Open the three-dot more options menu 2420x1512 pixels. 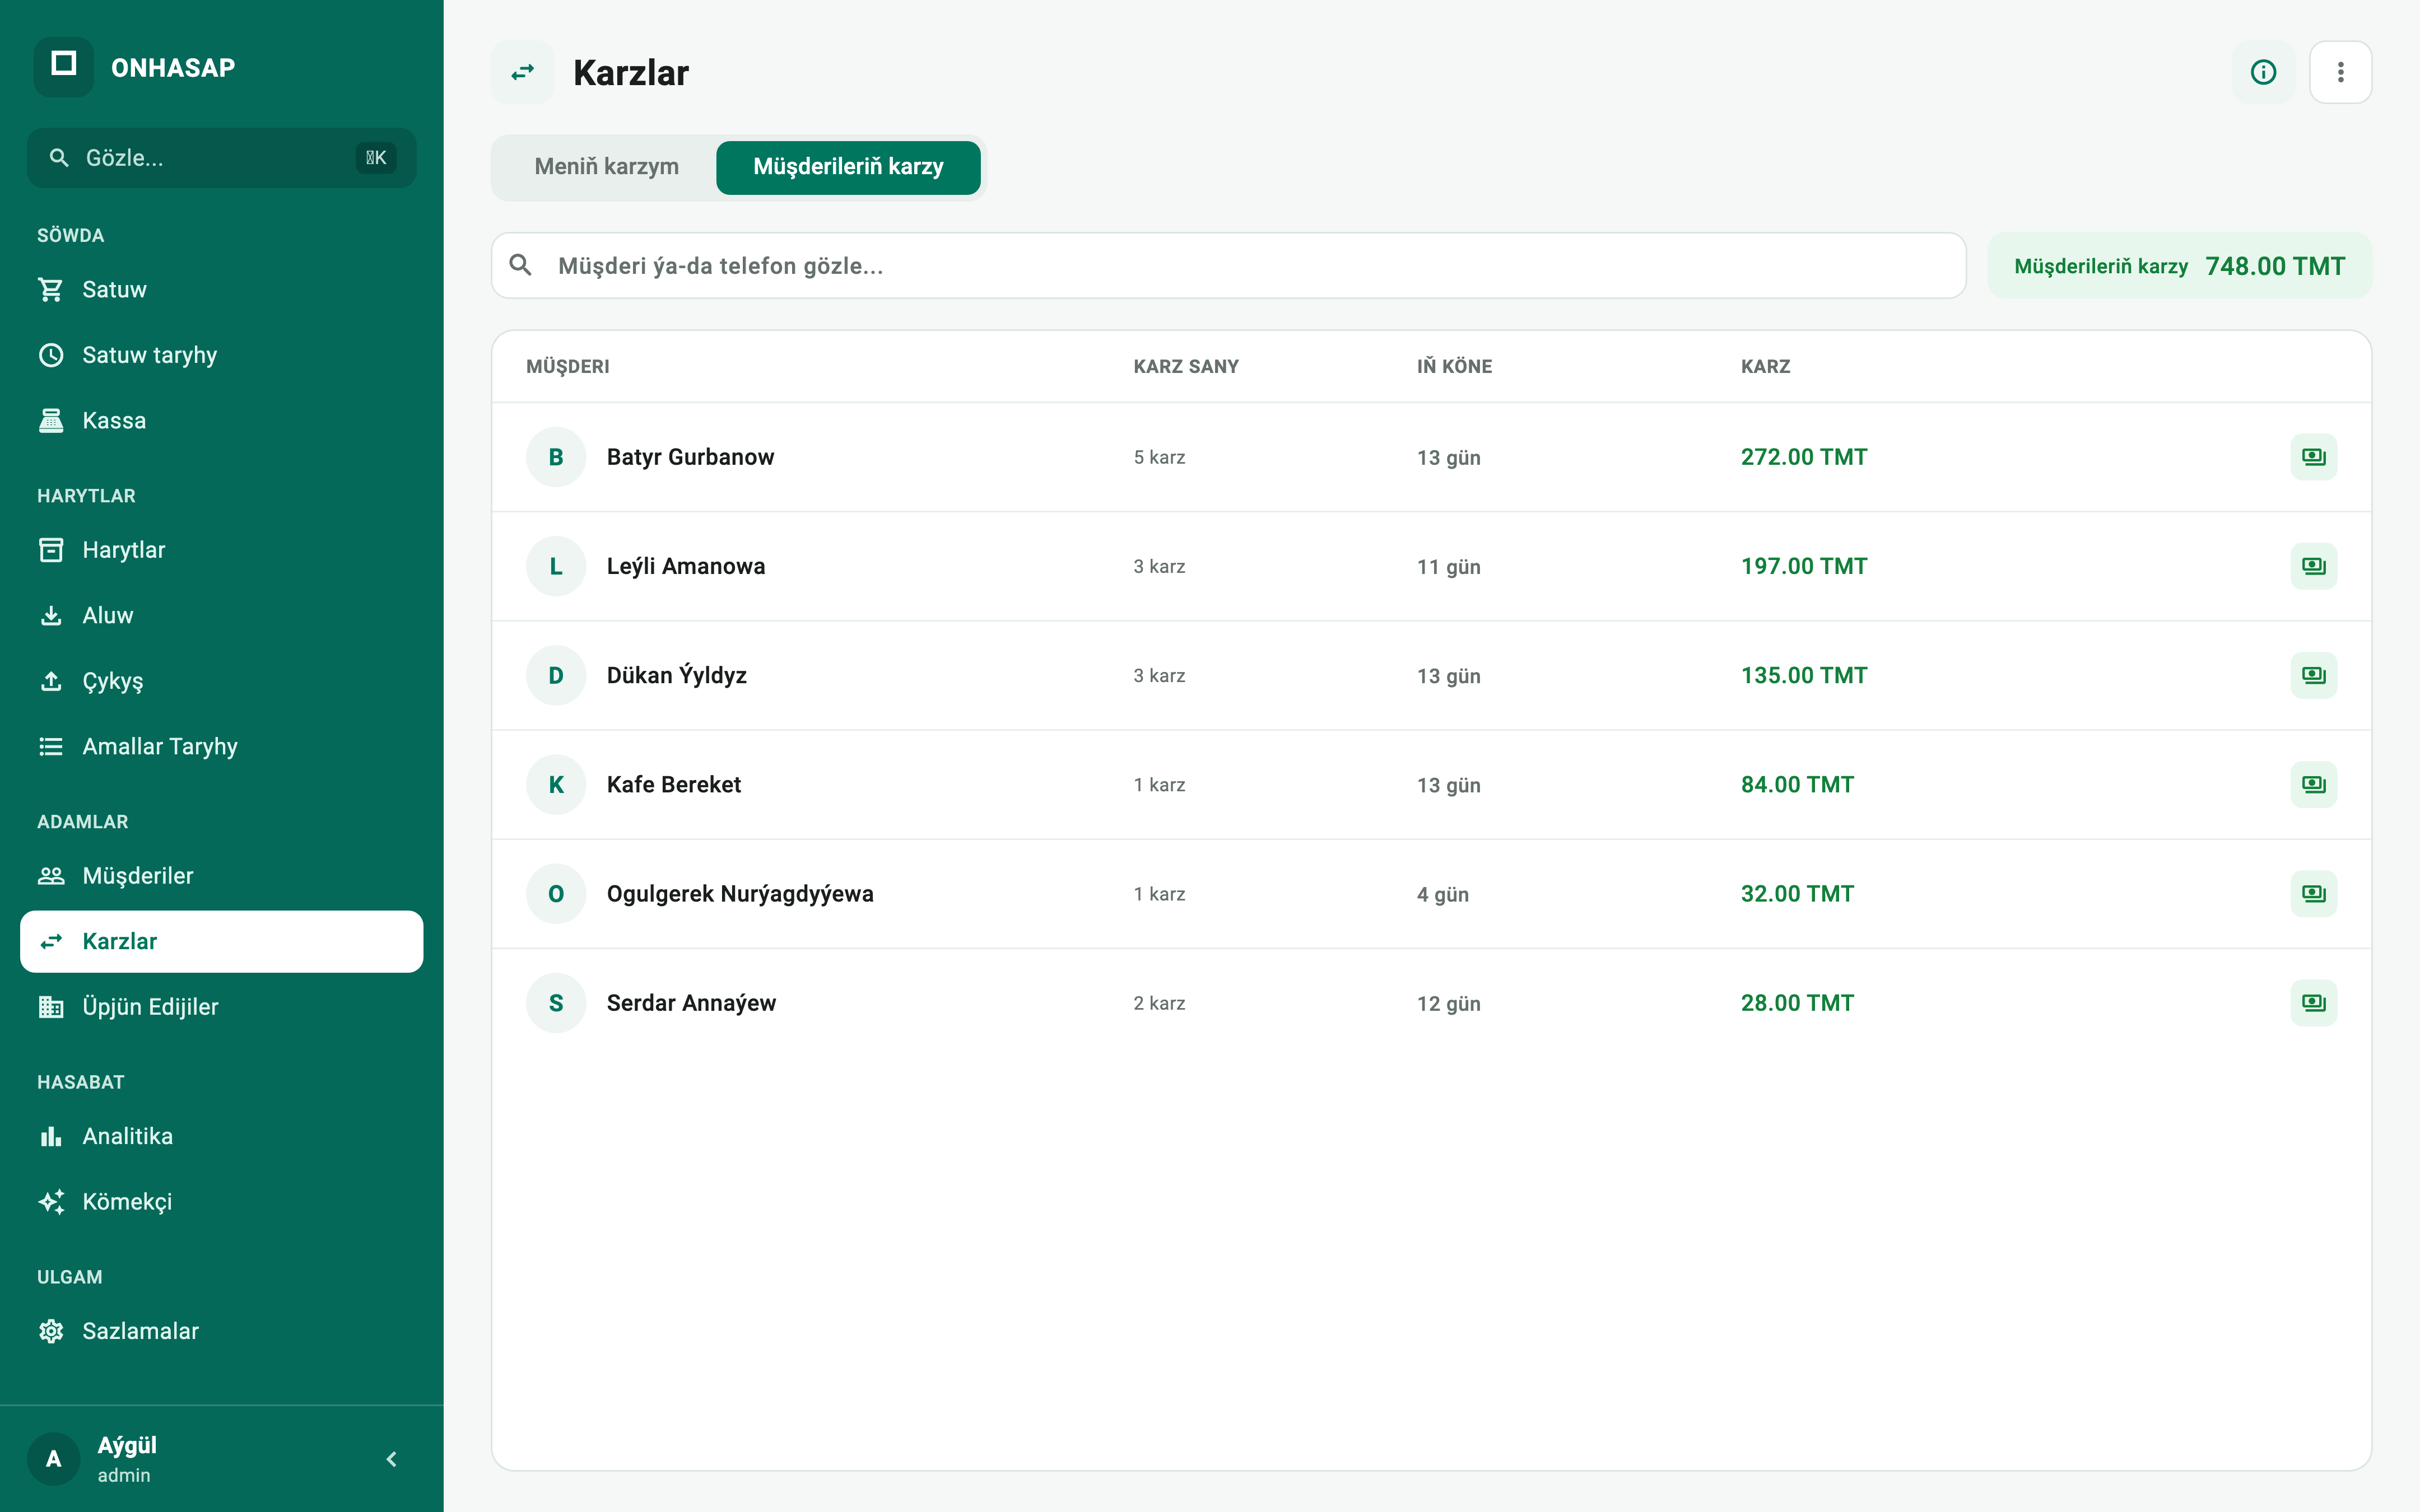tap(2340, 72)
